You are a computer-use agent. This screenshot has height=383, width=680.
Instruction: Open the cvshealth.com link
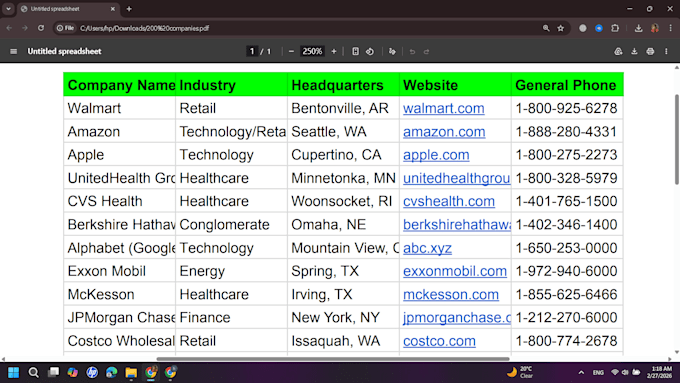pos(449,201)
